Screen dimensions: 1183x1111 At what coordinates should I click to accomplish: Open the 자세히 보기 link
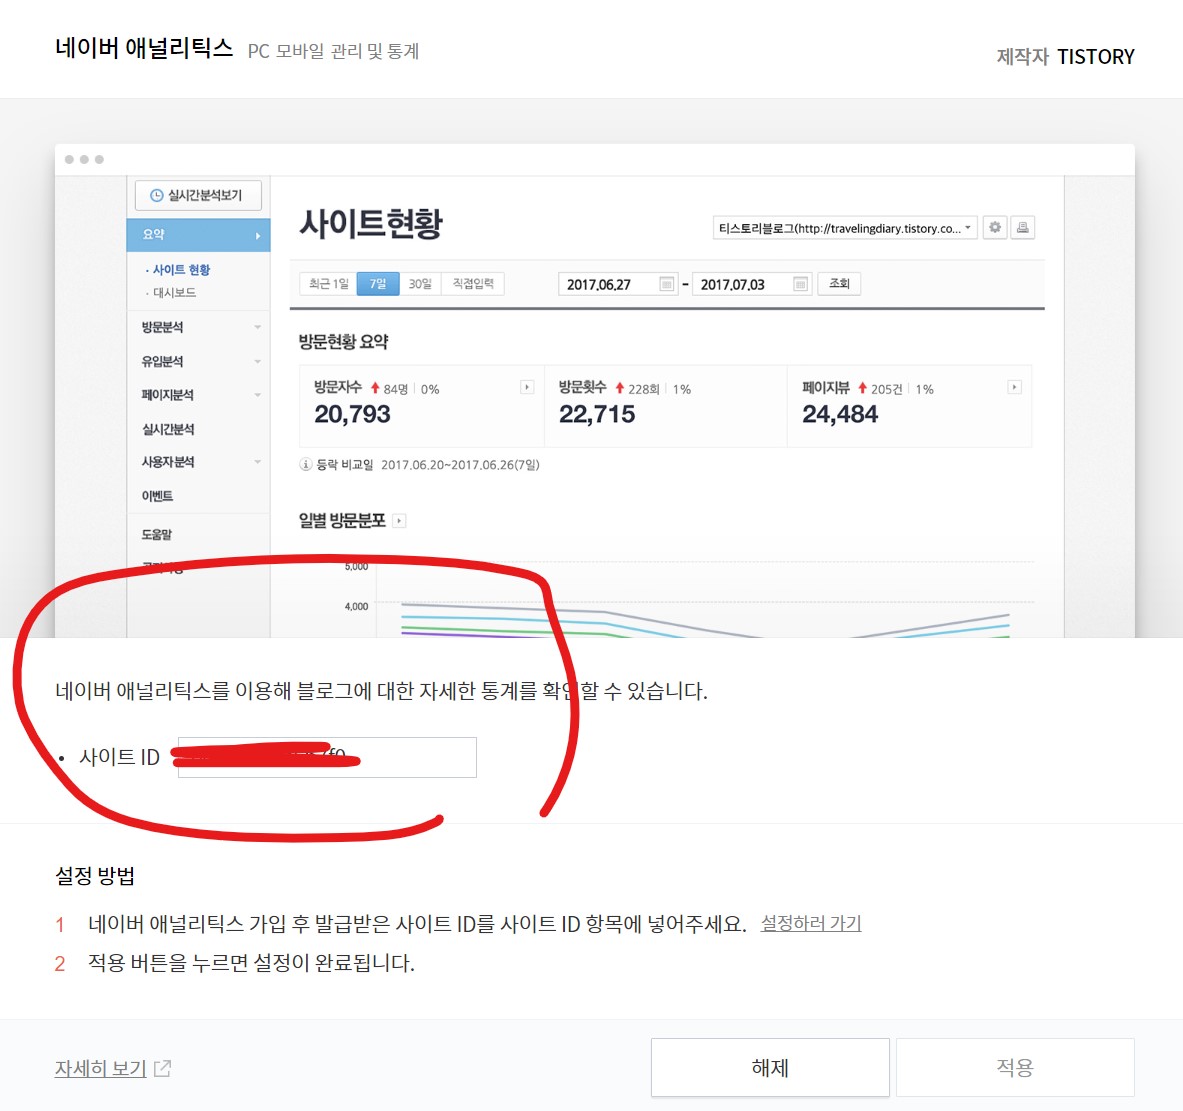[100, 1068]
